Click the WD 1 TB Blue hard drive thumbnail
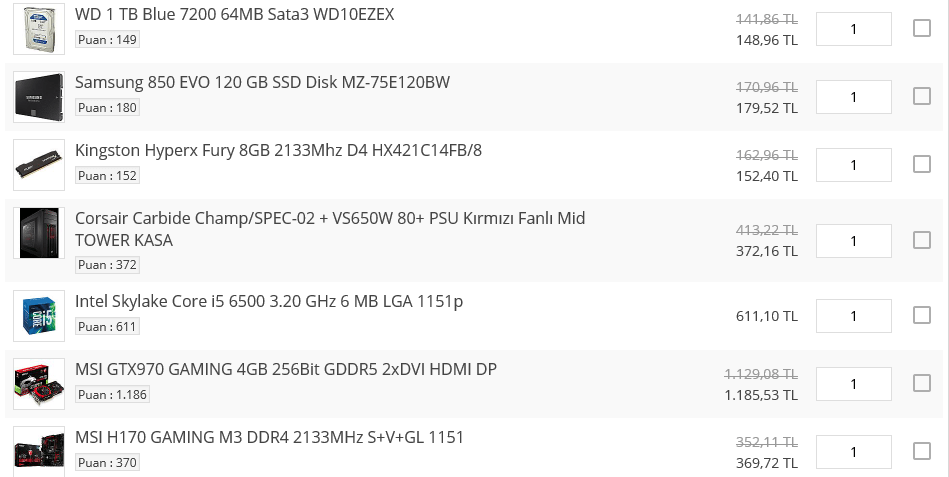Screen dimensions: 949x477 point(39,29)
